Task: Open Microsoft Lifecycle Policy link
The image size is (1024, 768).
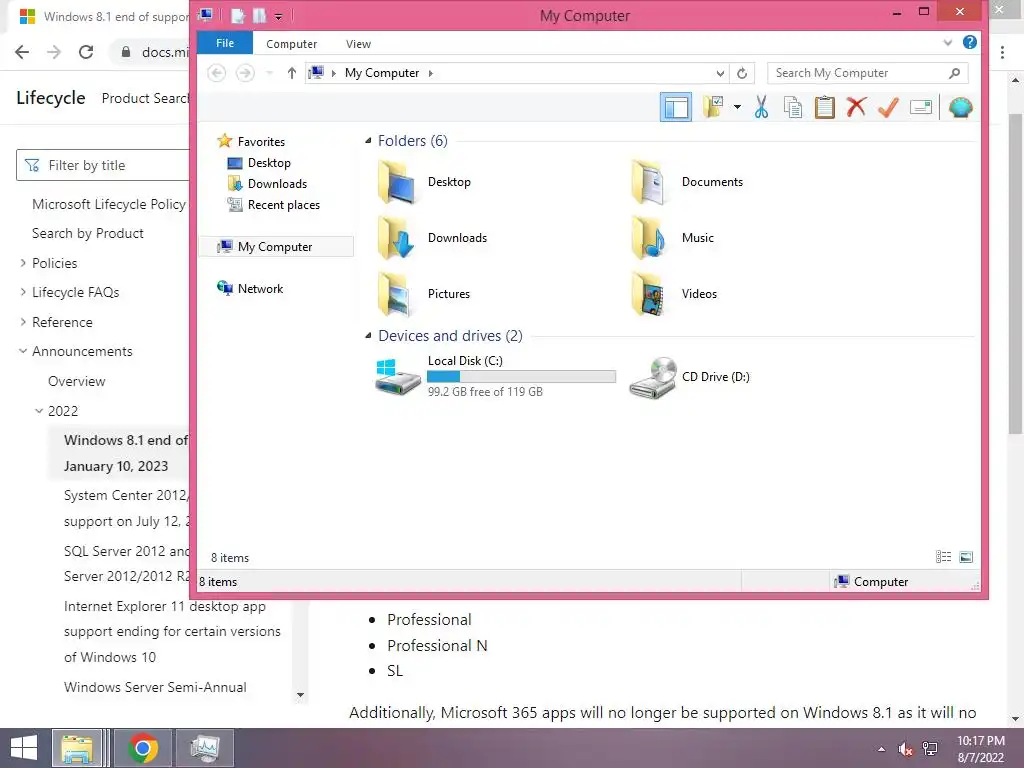Action: click(x=109, y=204)
